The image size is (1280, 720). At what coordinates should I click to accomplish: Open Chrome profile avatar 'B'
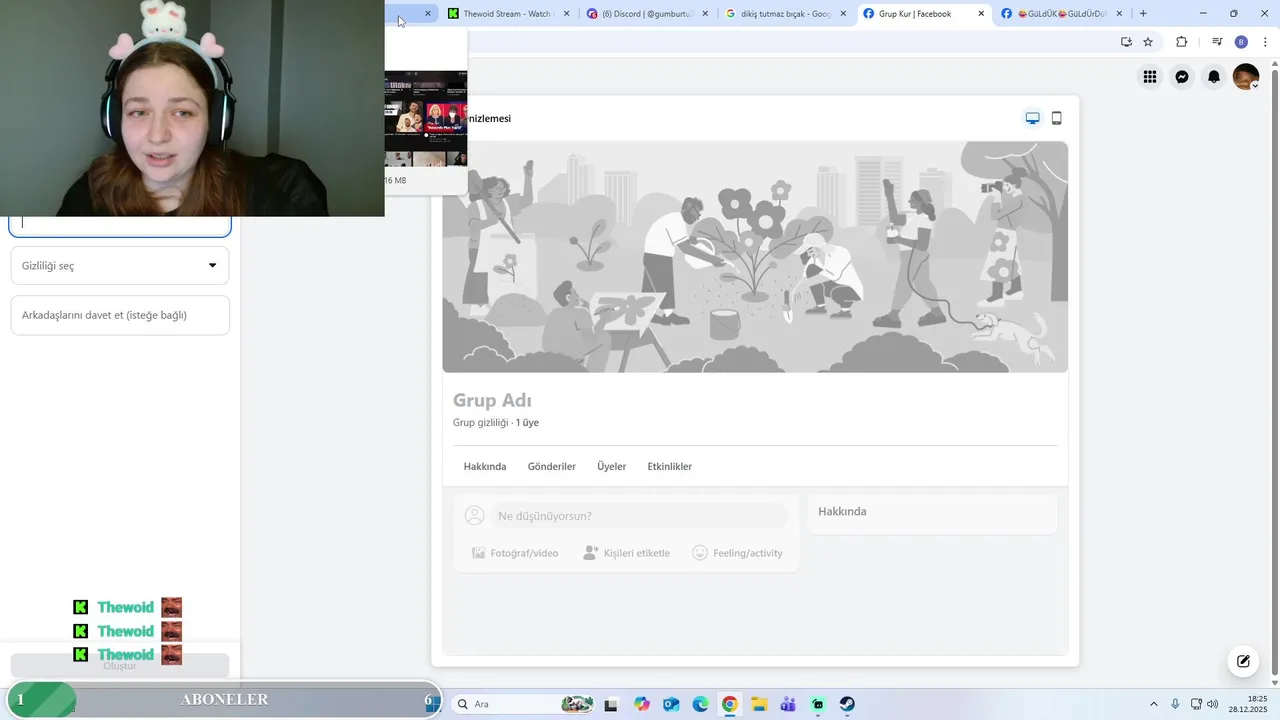coord(1241,42)
